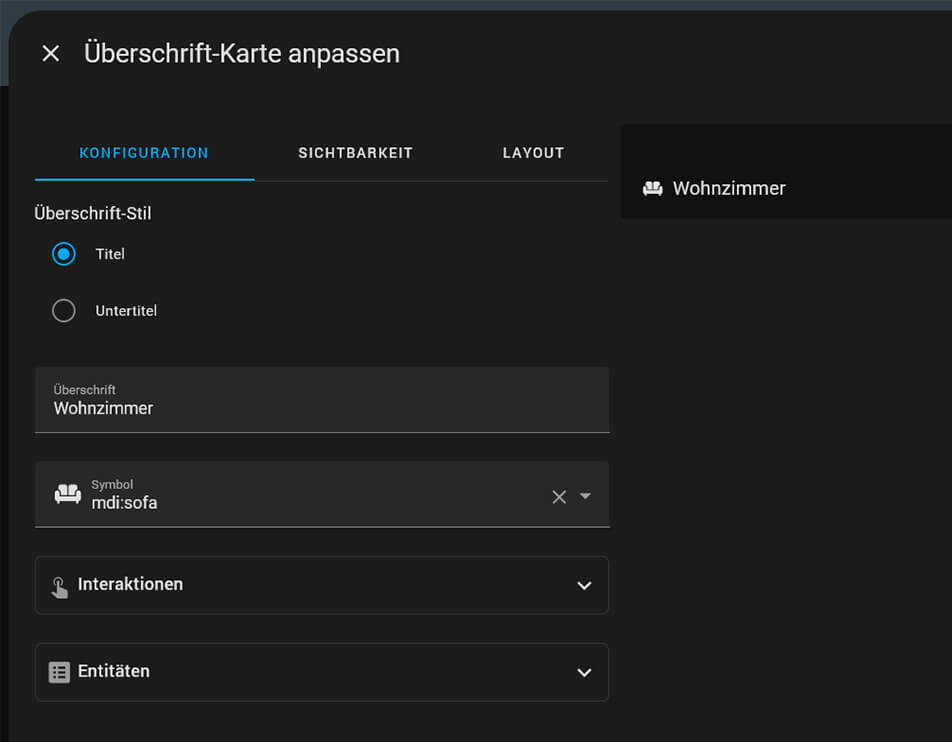This screenshot has width=952, height=742.
Task: Click the Interaktionen section label
Action: (130, 584)
